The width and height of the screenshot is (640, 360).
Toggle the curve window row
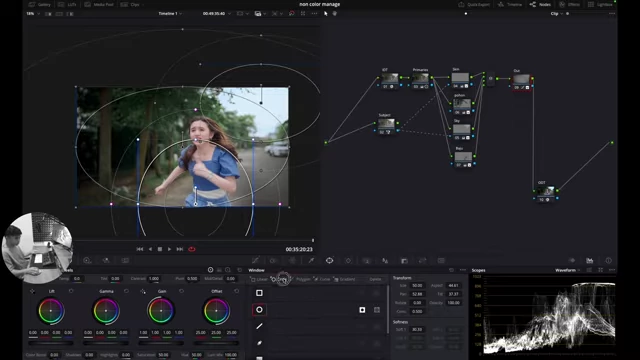point(259,343)
